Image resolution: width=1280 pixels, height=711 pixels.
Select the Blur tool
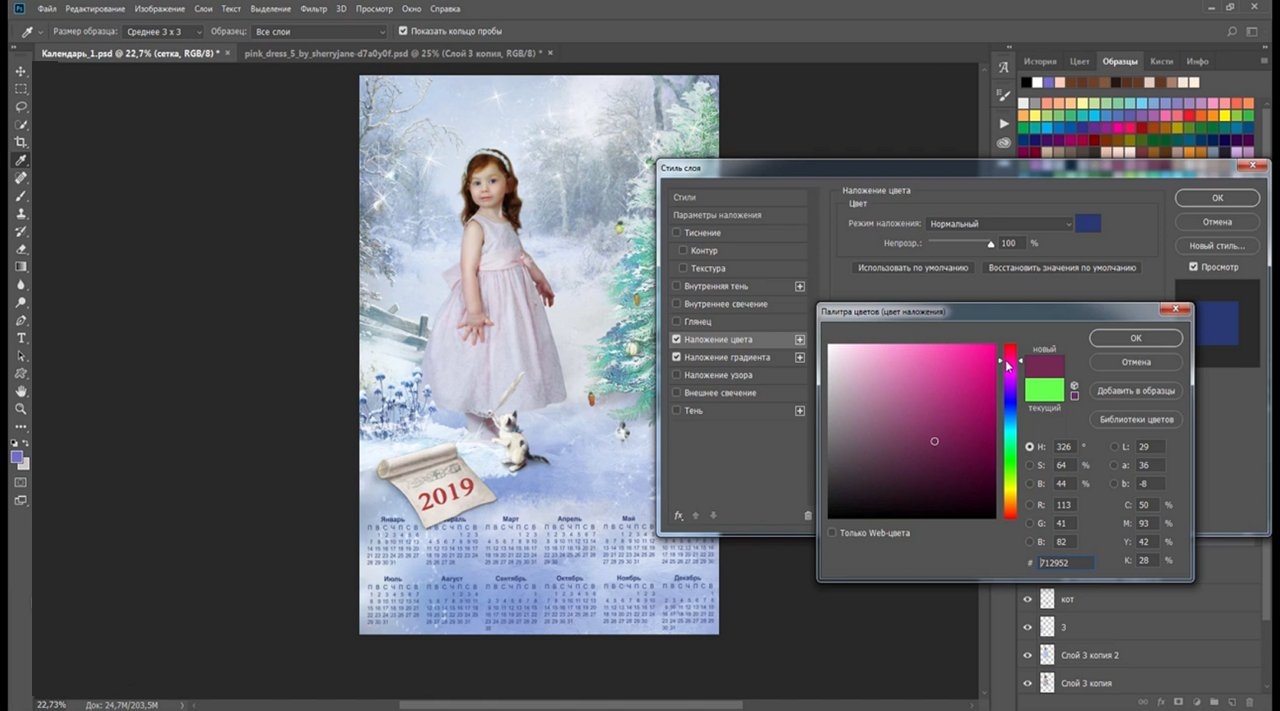[x=21, y=285]
